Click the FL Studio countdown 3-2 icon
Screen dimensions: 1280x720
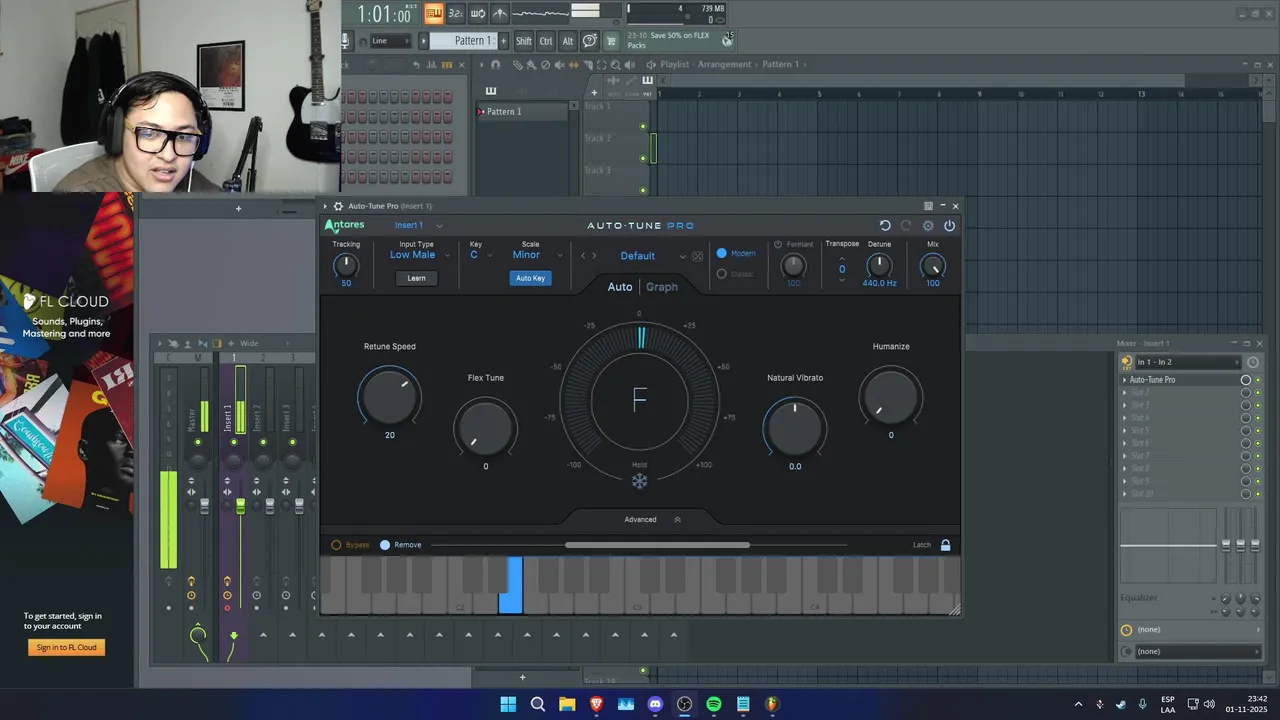click(x=455, y=13)
